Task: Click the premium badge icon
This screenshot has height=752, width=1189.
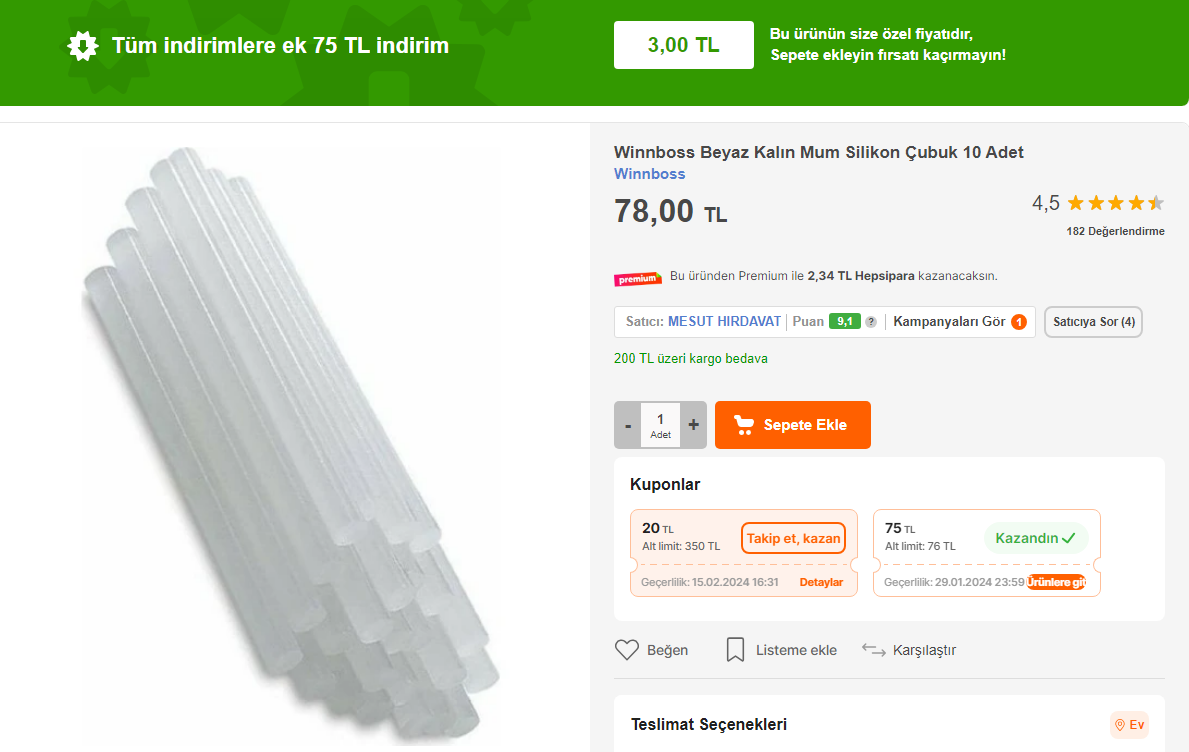Action: coord(638,277)
